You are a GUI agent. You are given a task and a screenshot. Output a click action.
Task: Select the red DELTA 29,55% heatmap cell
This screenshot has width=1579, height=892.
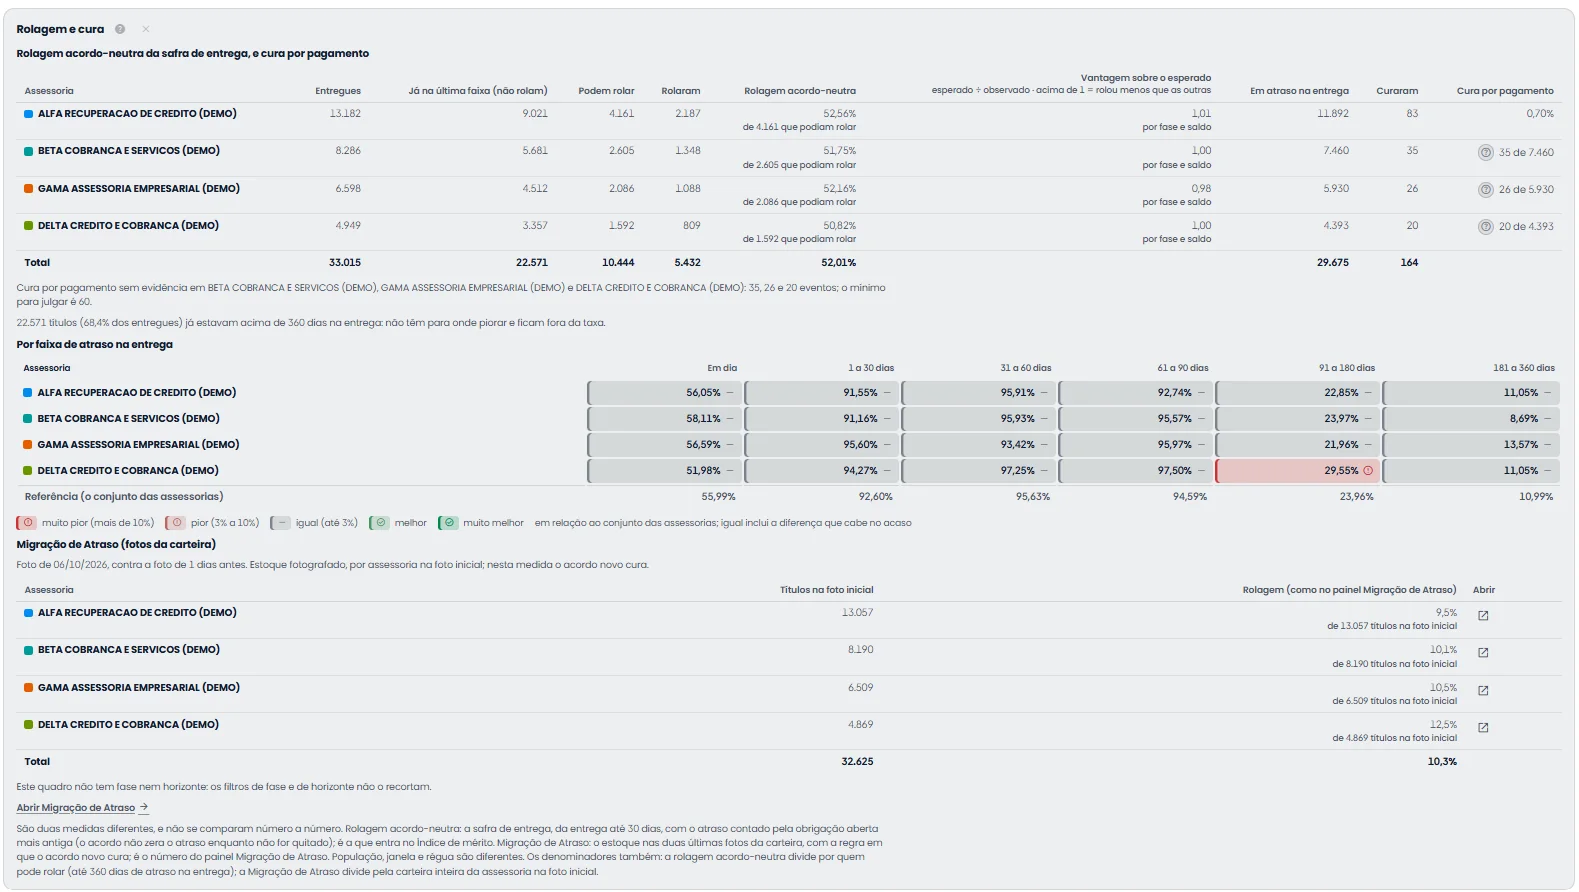pyautogui.click(x=1297, y=471)
